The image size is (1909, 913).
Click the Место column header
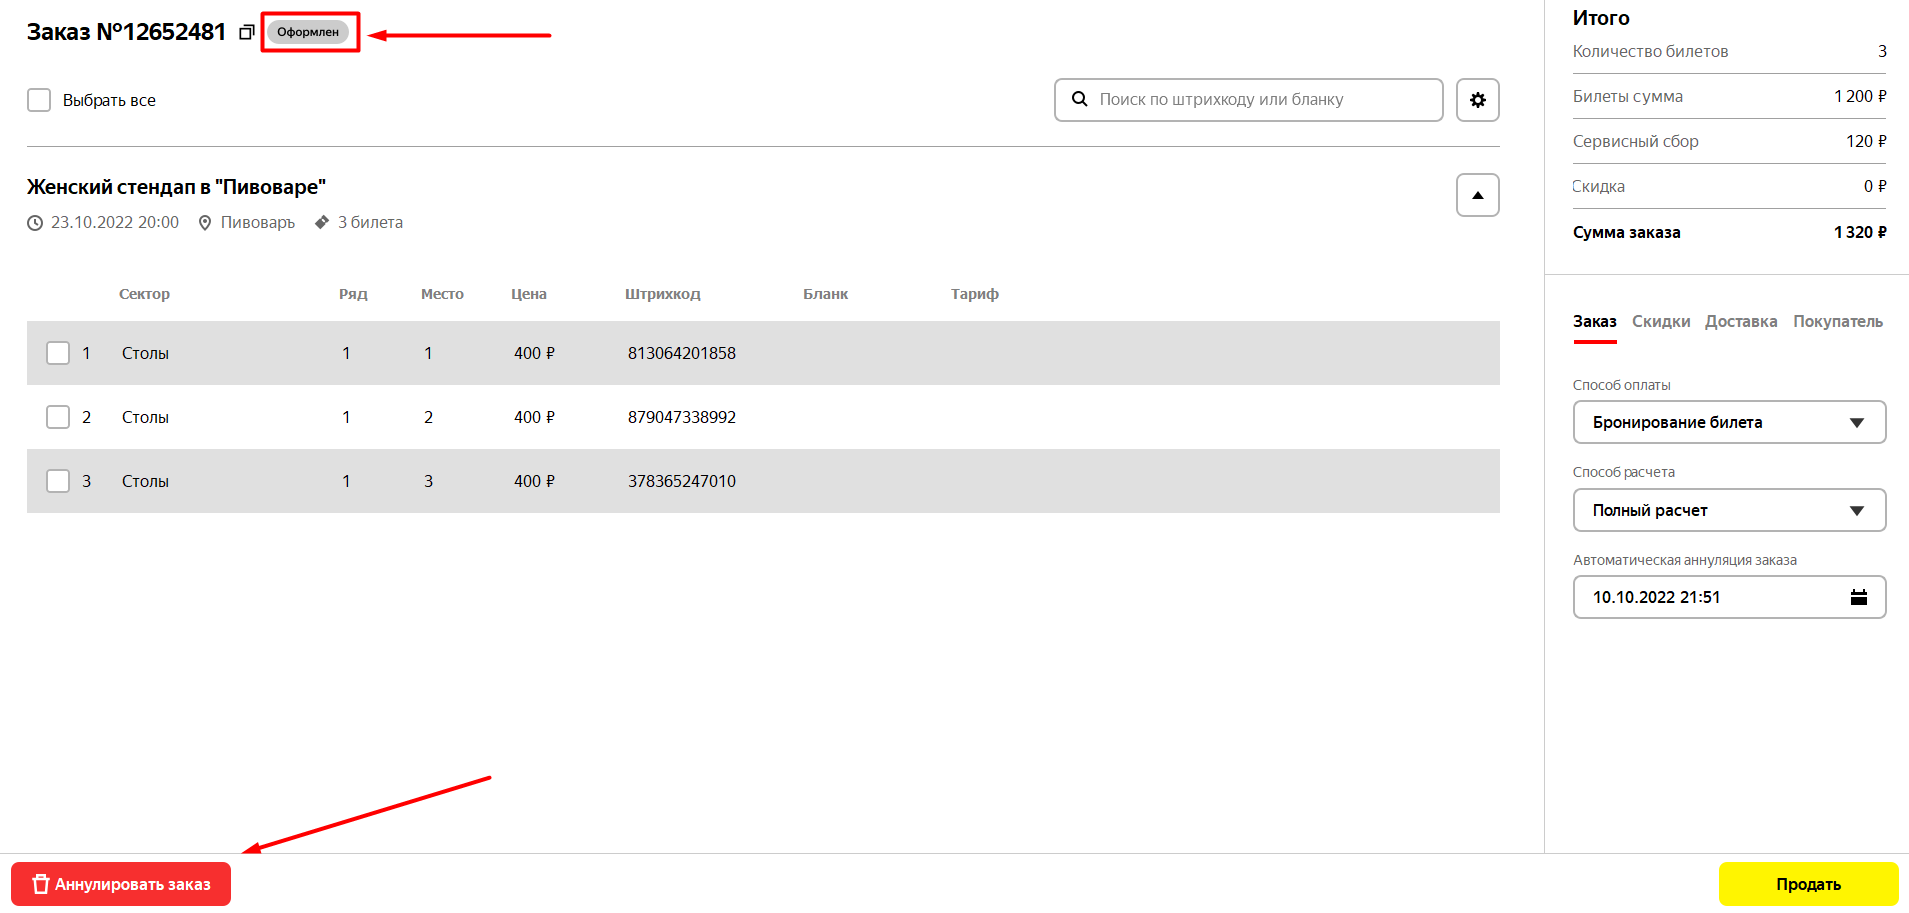pyautogui.click(x=442, y=294)
